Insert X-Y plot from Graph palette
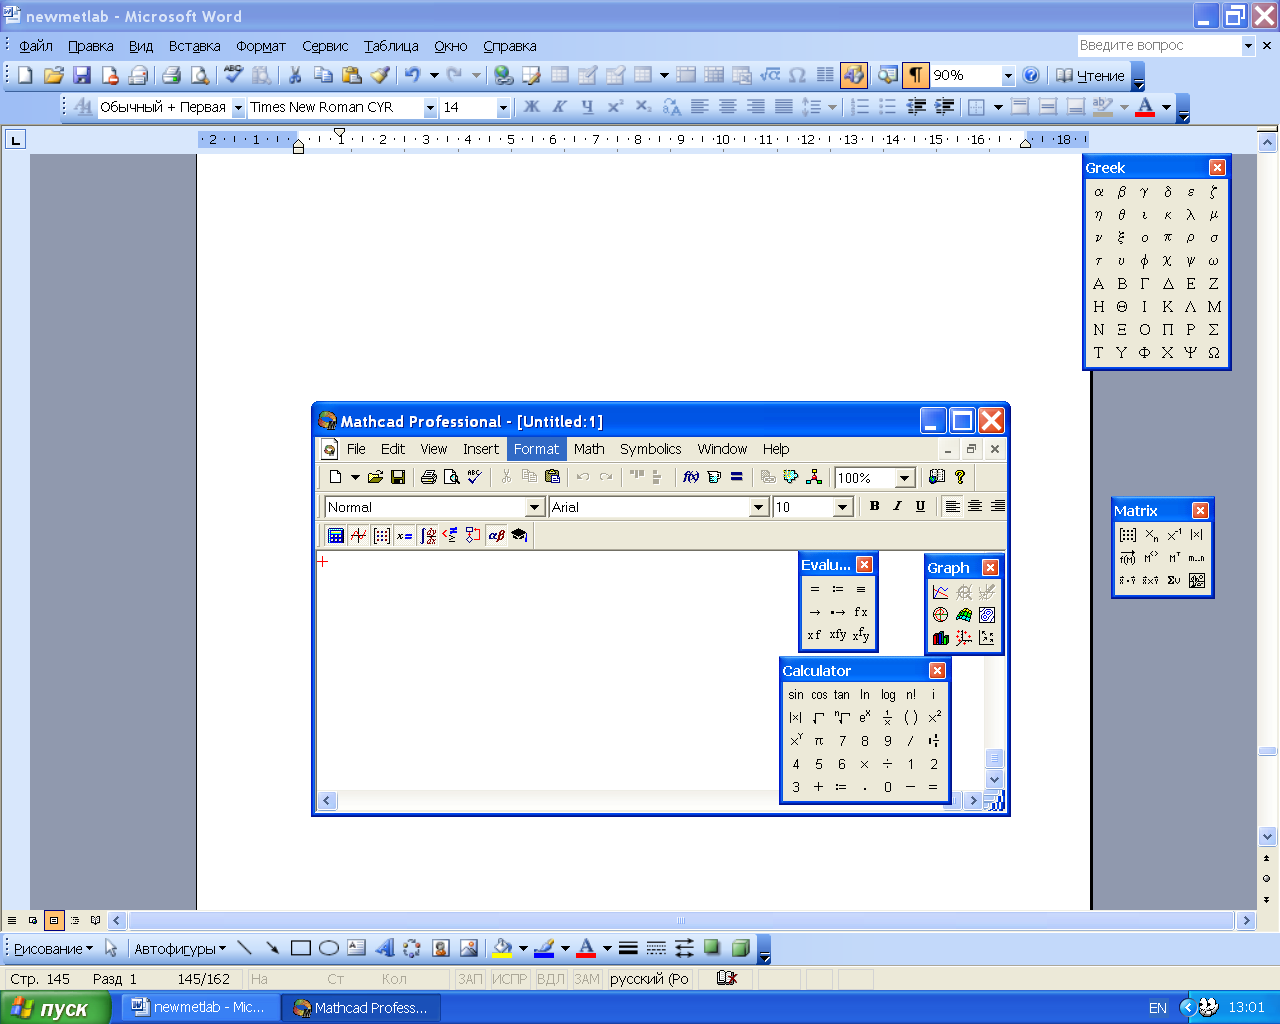The width and height of the screenshot is (1280, 1024). tap(940, 592)
